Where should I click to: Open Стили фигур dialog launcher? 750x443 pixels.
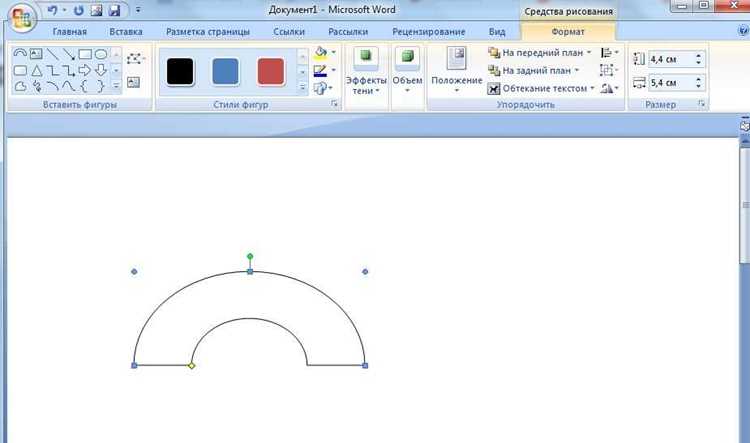click(334, 103)
